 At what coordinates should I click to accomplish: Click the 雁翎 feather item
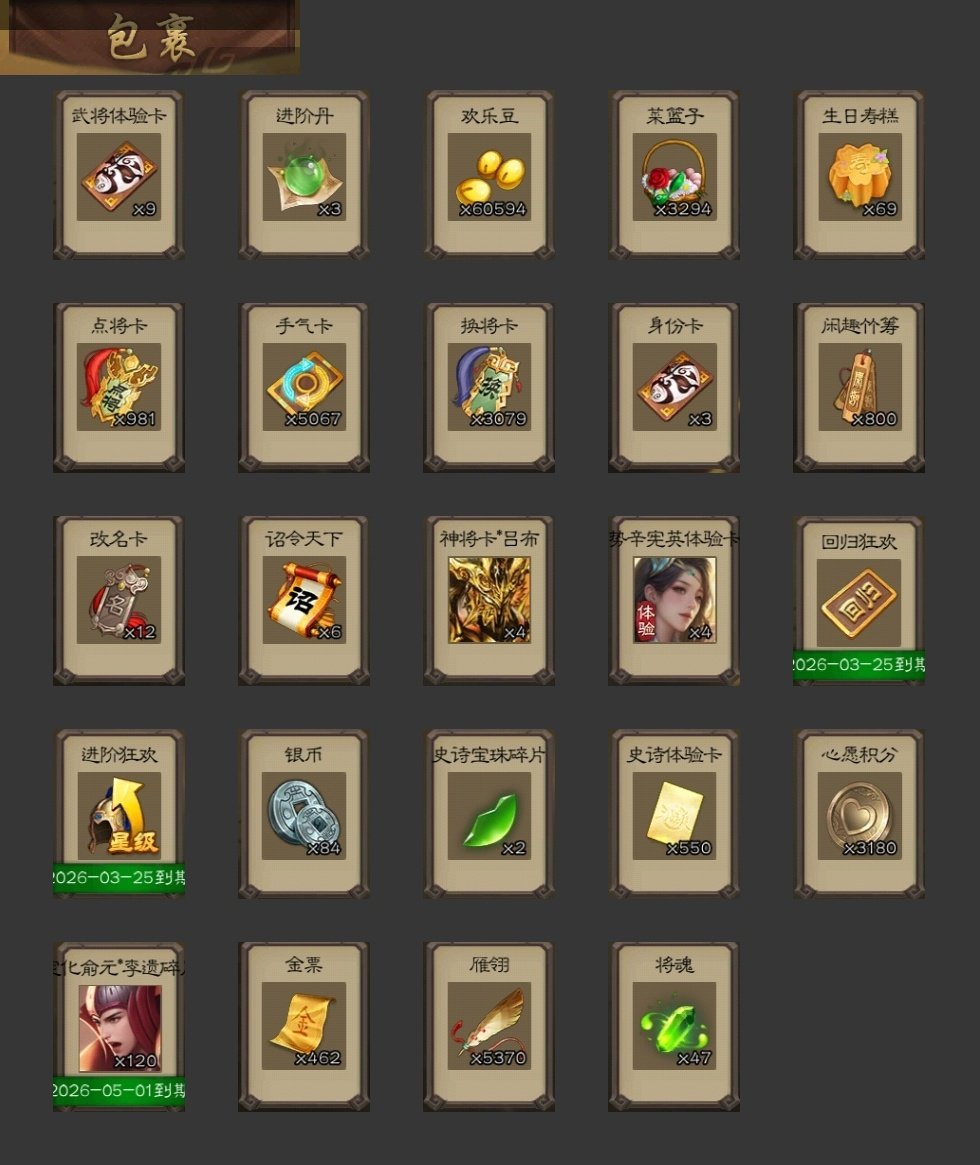489,1026
